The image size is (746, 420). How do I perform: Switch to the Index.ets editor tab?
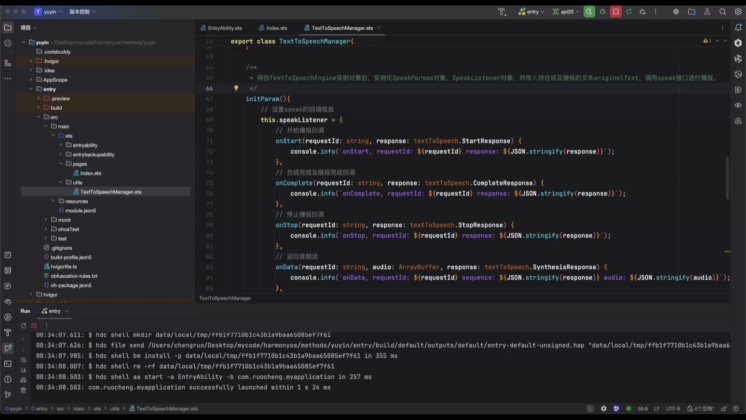tap(277, 28)
